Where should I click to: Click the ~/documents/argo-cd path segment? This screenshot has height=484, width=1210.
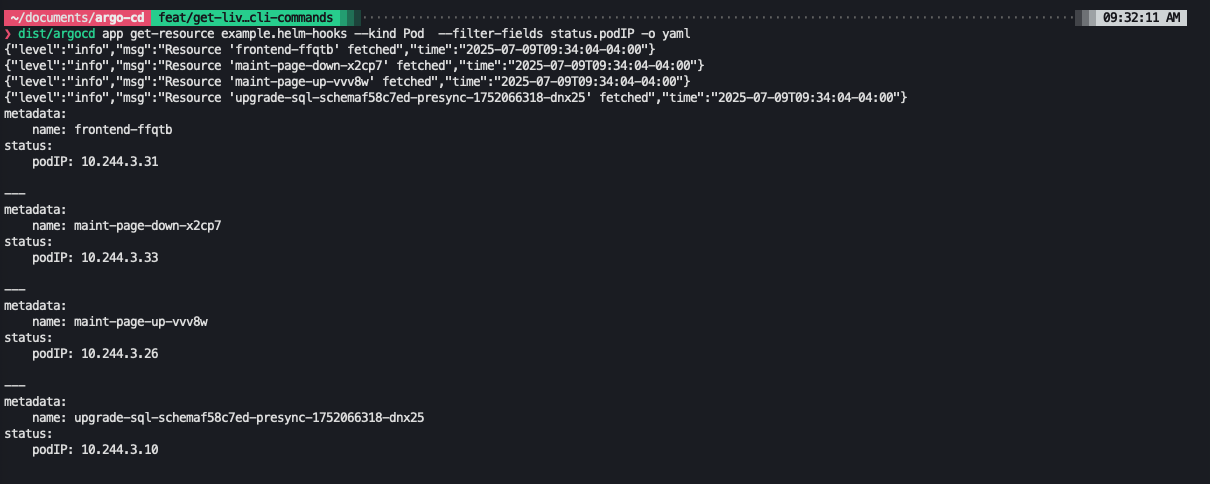point(76,18)
